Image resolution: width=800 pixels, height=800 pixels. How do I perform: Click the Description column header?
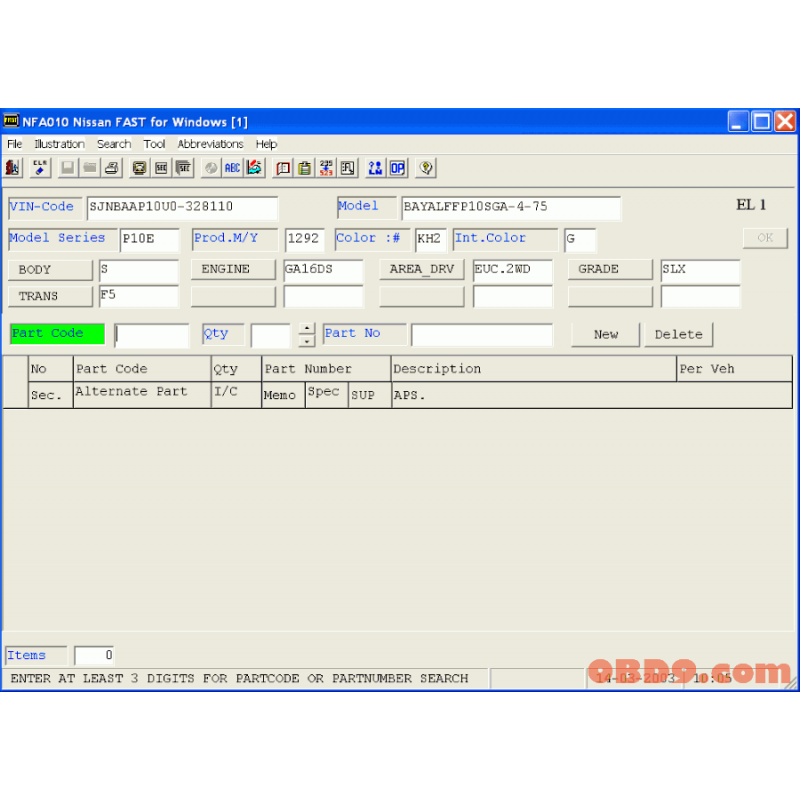[534, 369]
